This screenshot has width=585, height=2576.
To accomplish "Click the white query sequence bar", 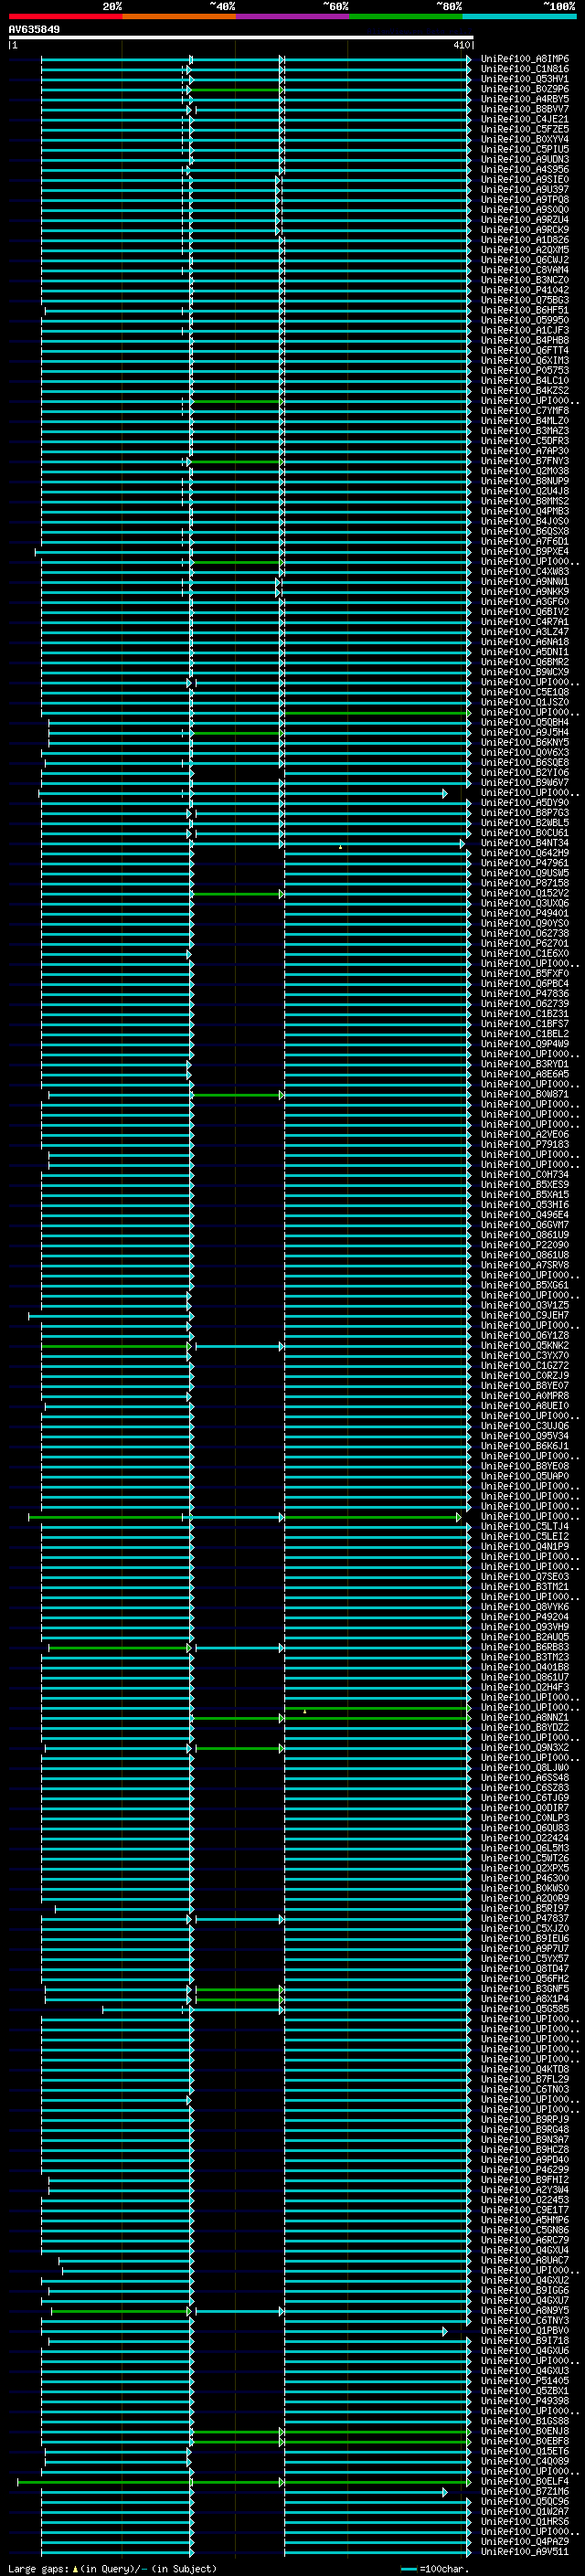I will 241,38.
